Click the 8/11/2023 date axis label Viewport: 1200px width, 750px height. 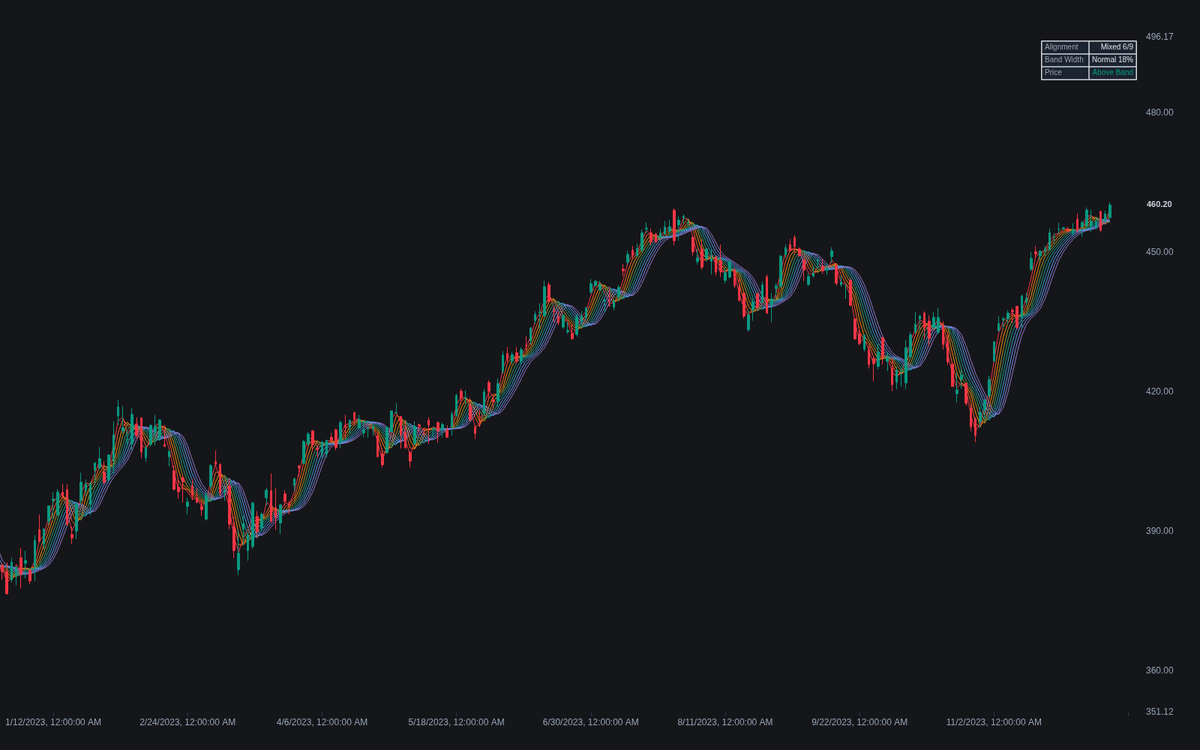click(x=725, y=722)
